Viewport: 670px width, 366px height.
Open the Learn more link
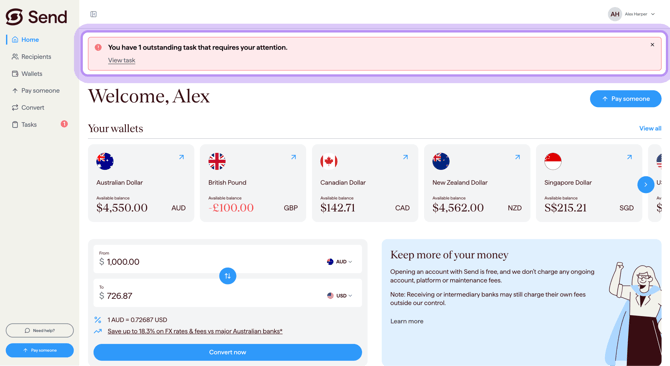[406, 321]
